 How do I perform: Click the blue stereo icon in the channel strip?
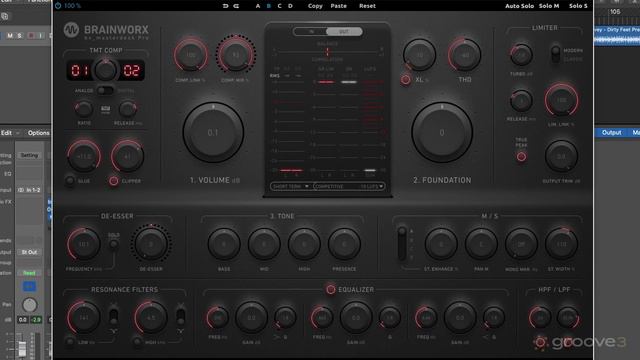29,287
